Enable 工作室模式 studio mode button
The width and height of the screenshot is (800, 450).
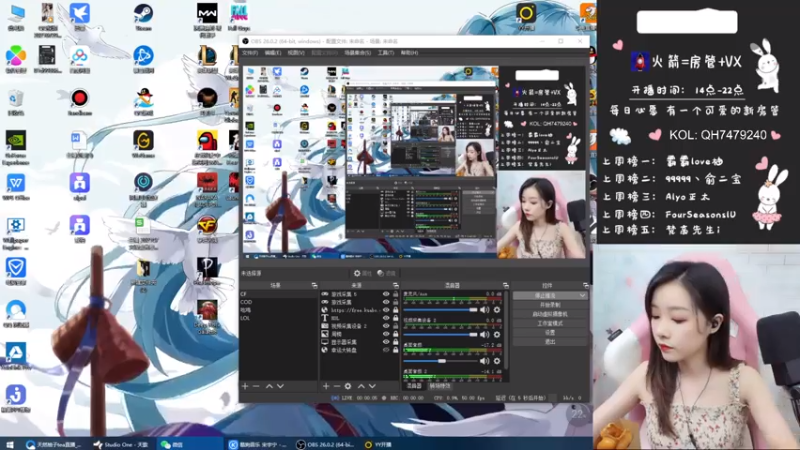pyautogui.click(x=550, y=323)
